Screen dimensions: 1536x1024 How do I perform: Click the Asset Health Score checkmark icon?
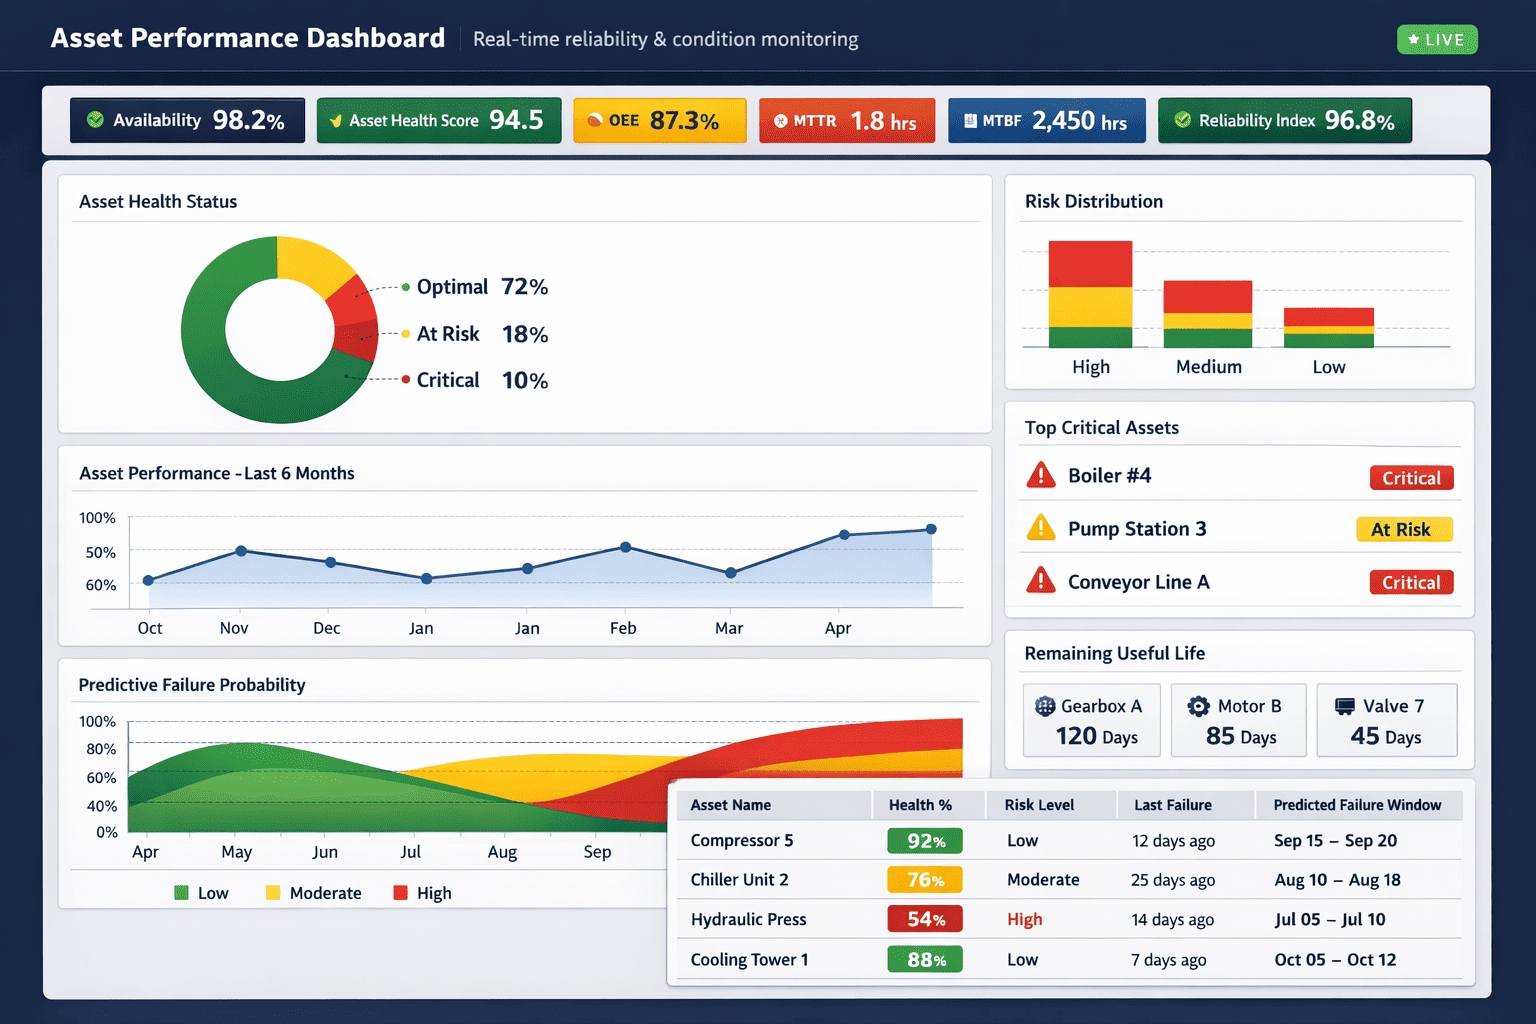[x=336, y=121]
